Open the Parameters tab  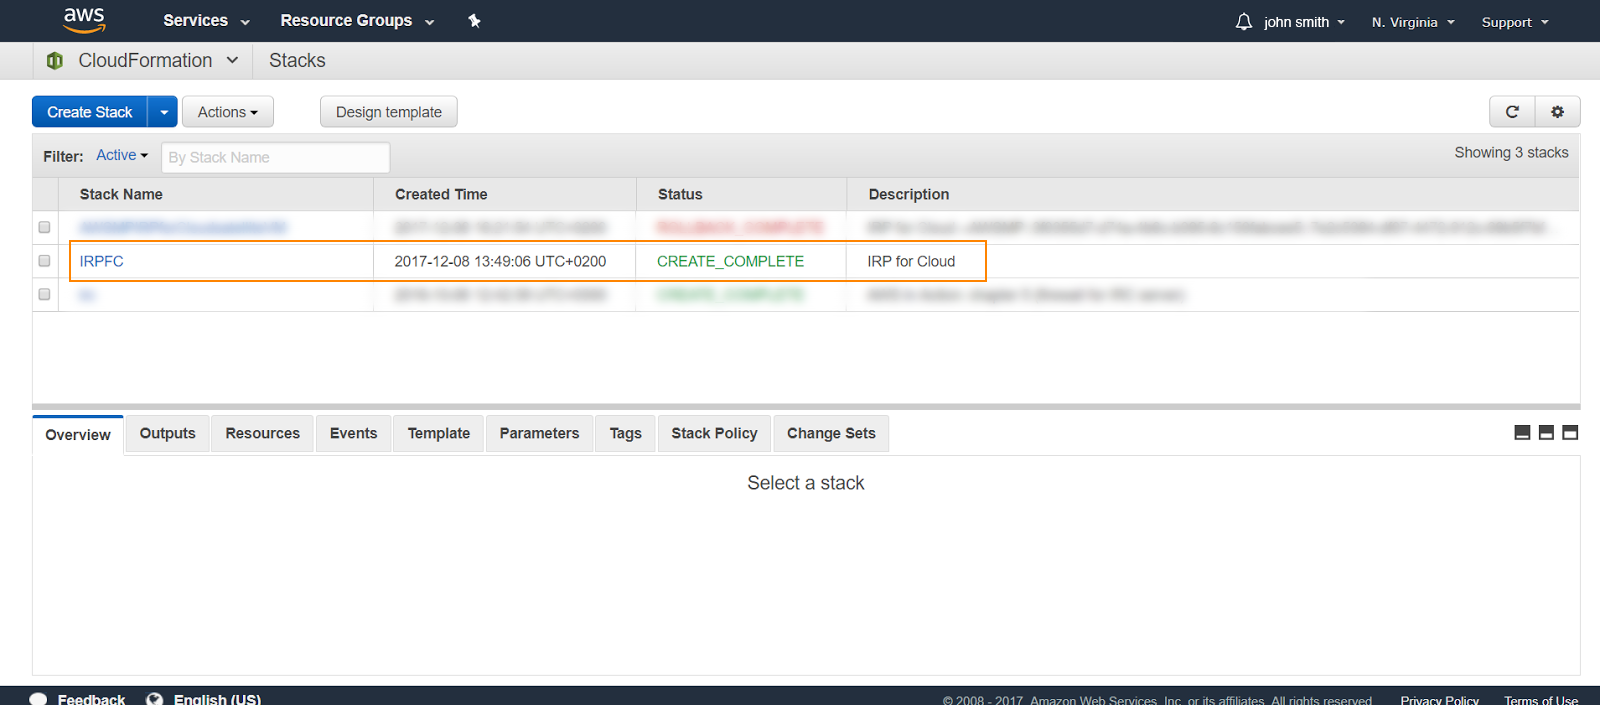540,433
